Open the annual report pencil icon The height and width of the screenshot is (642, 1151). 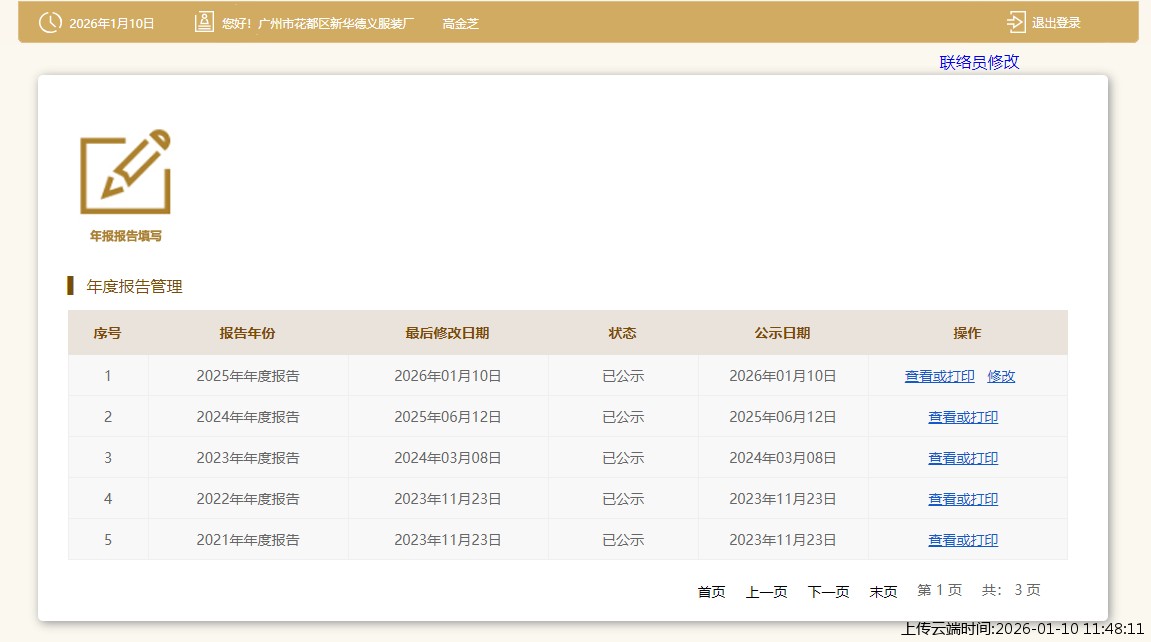(x=125, y=172)
